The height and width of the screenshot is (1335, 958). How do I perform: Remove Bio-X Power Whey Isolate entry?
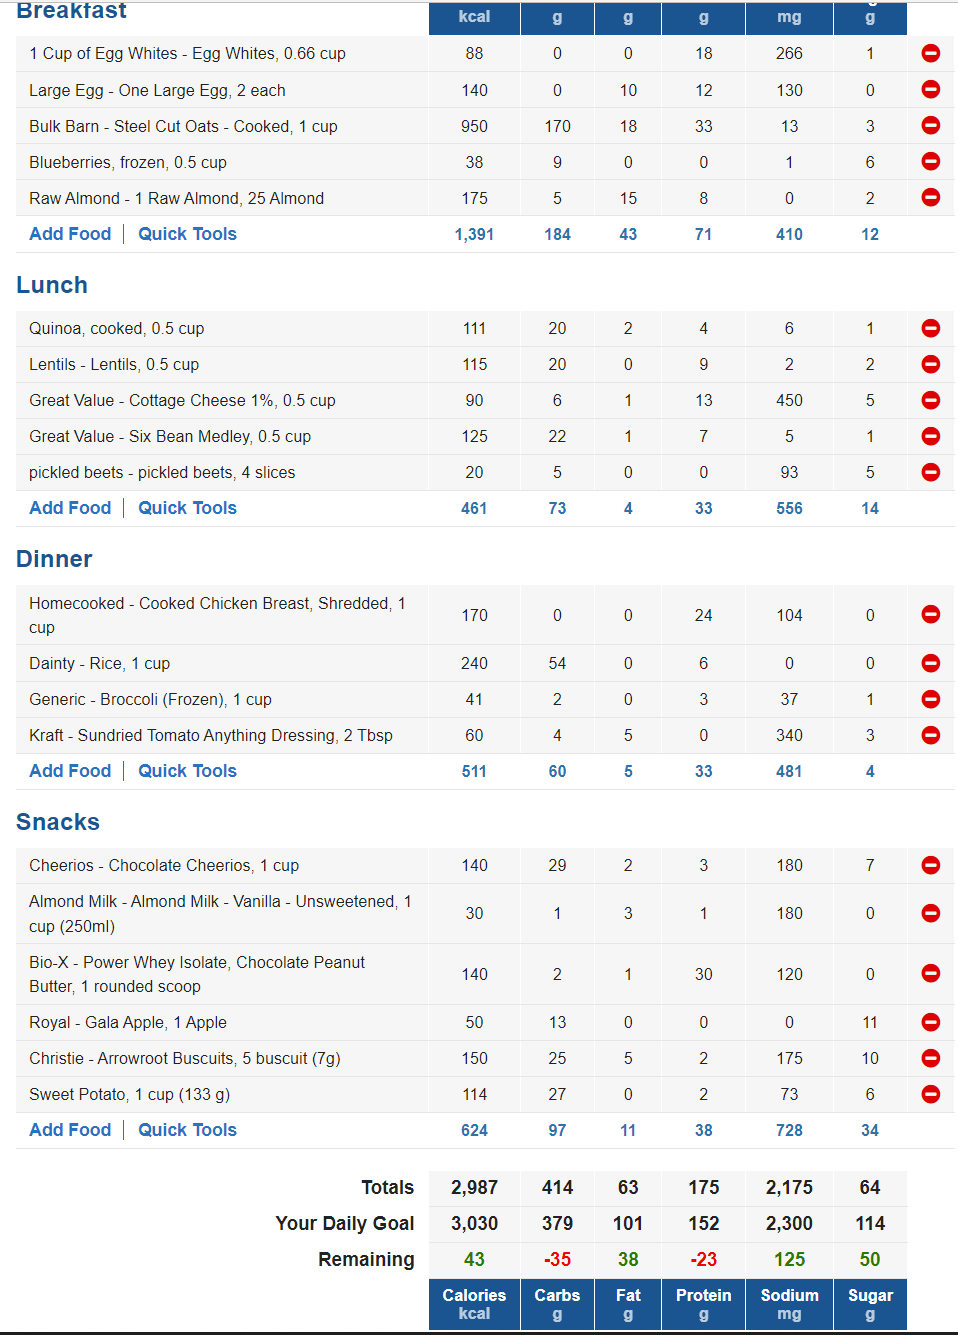pyautogui.click(x=930, y=974)
